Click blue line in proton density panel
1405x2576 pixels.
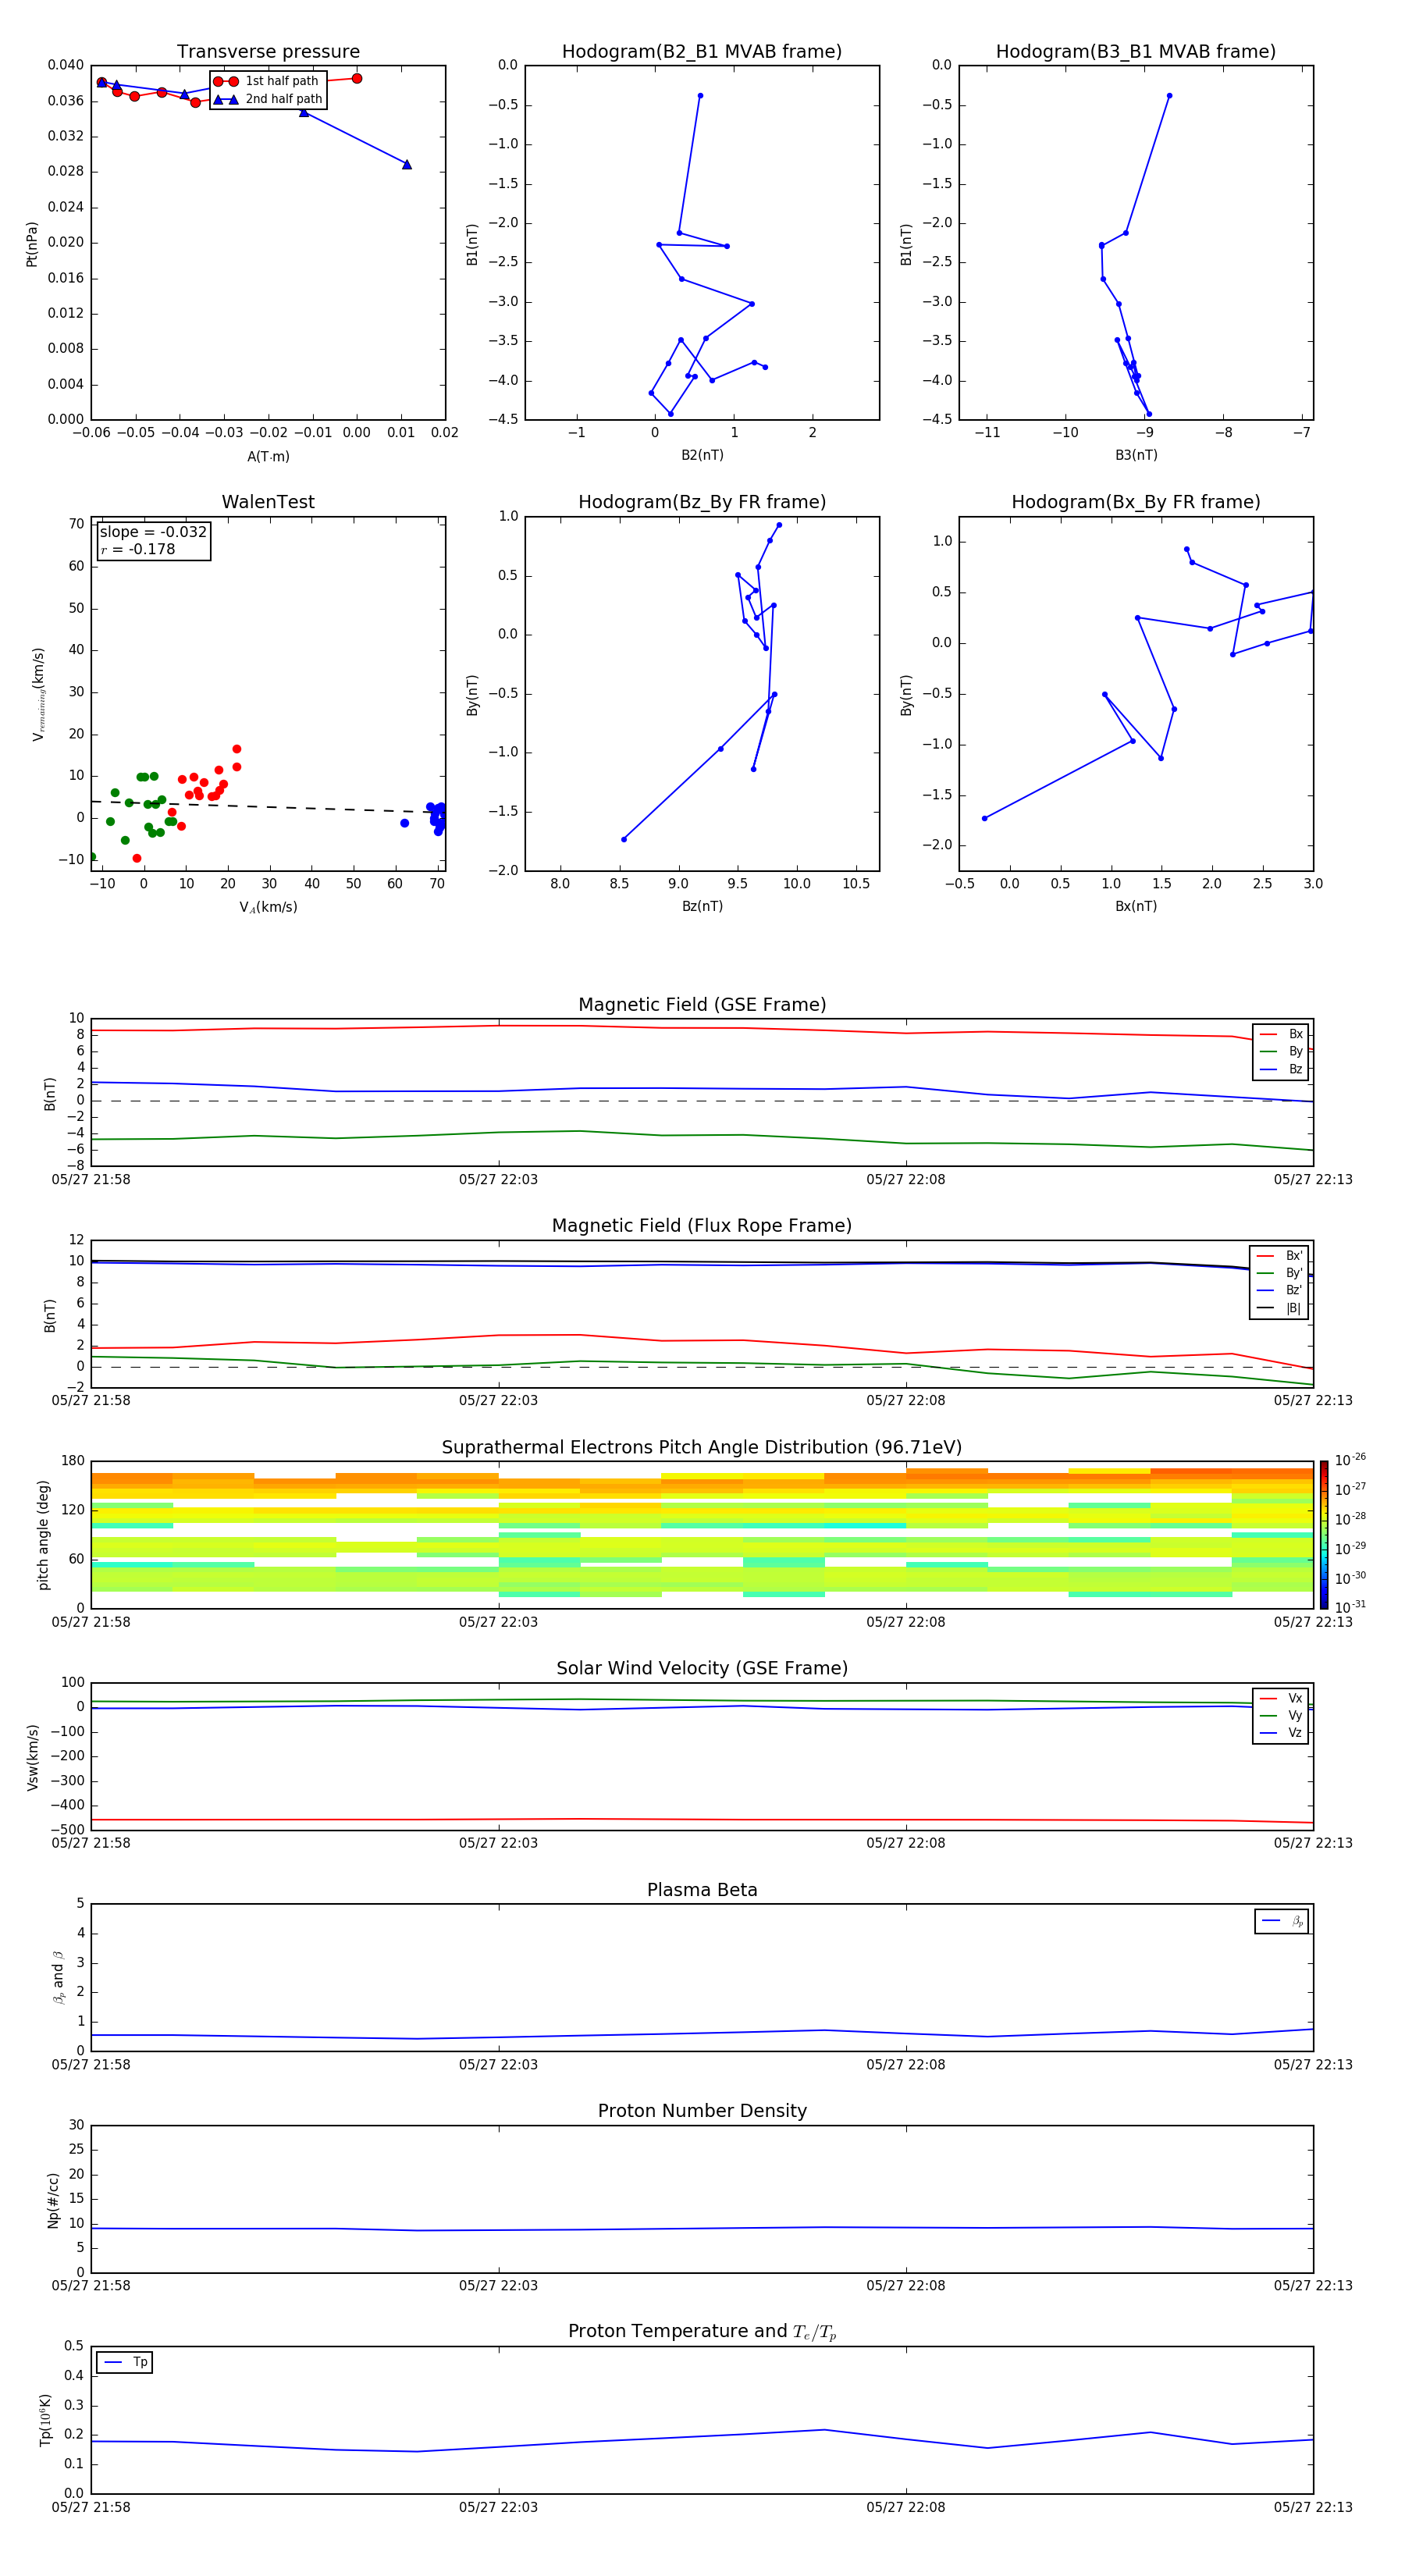pyautogui.click(x=702, y=2228)
